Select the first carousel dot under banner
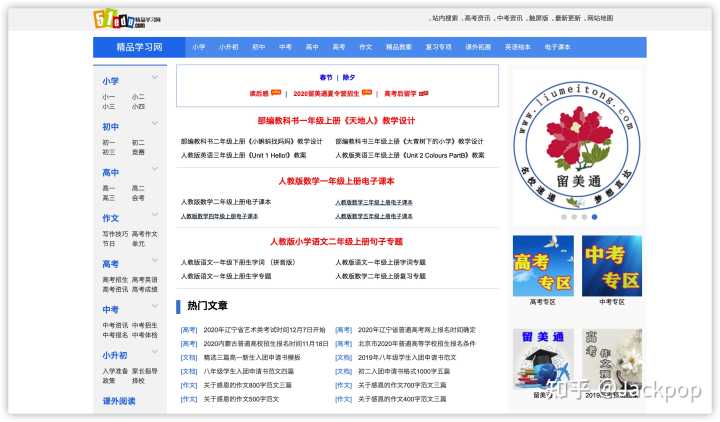 tap(564, 216)
